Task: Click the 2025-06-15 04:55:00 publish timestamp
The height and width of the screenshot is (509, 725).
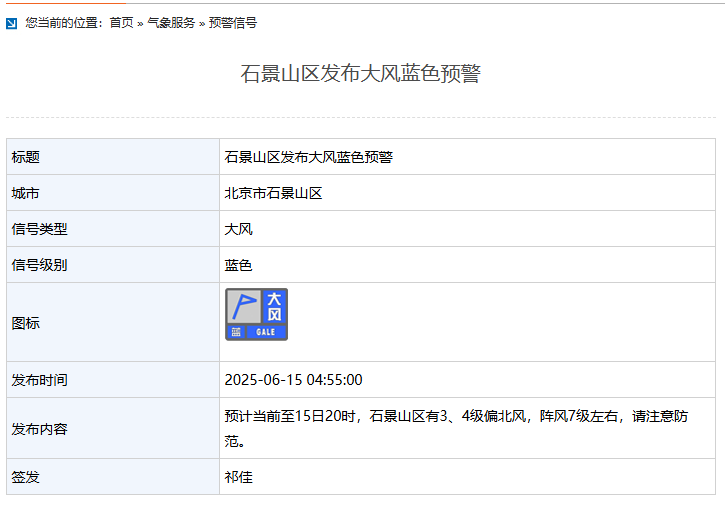Action: [293, 380]
